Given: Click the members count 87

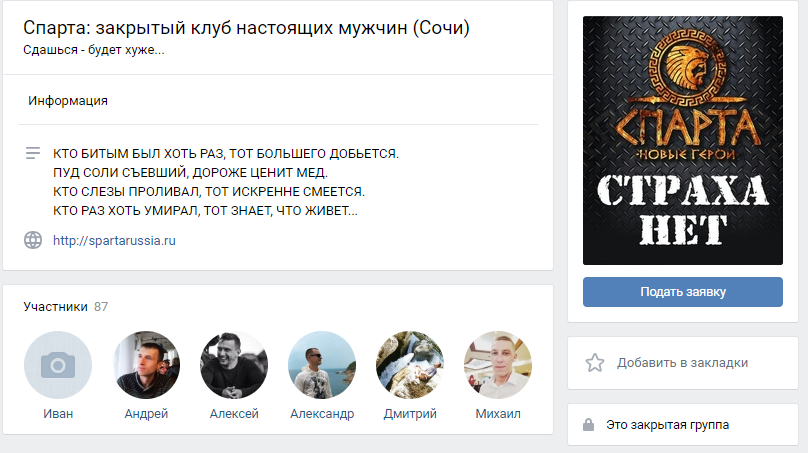Looking at the screenshot, I should 101,307.
